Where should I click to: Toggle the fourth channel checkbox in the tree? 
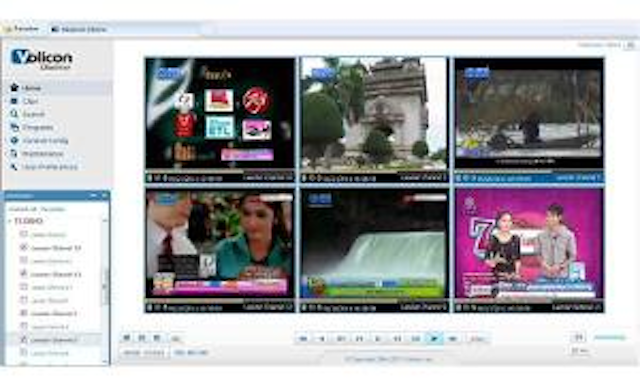point(24,273)
